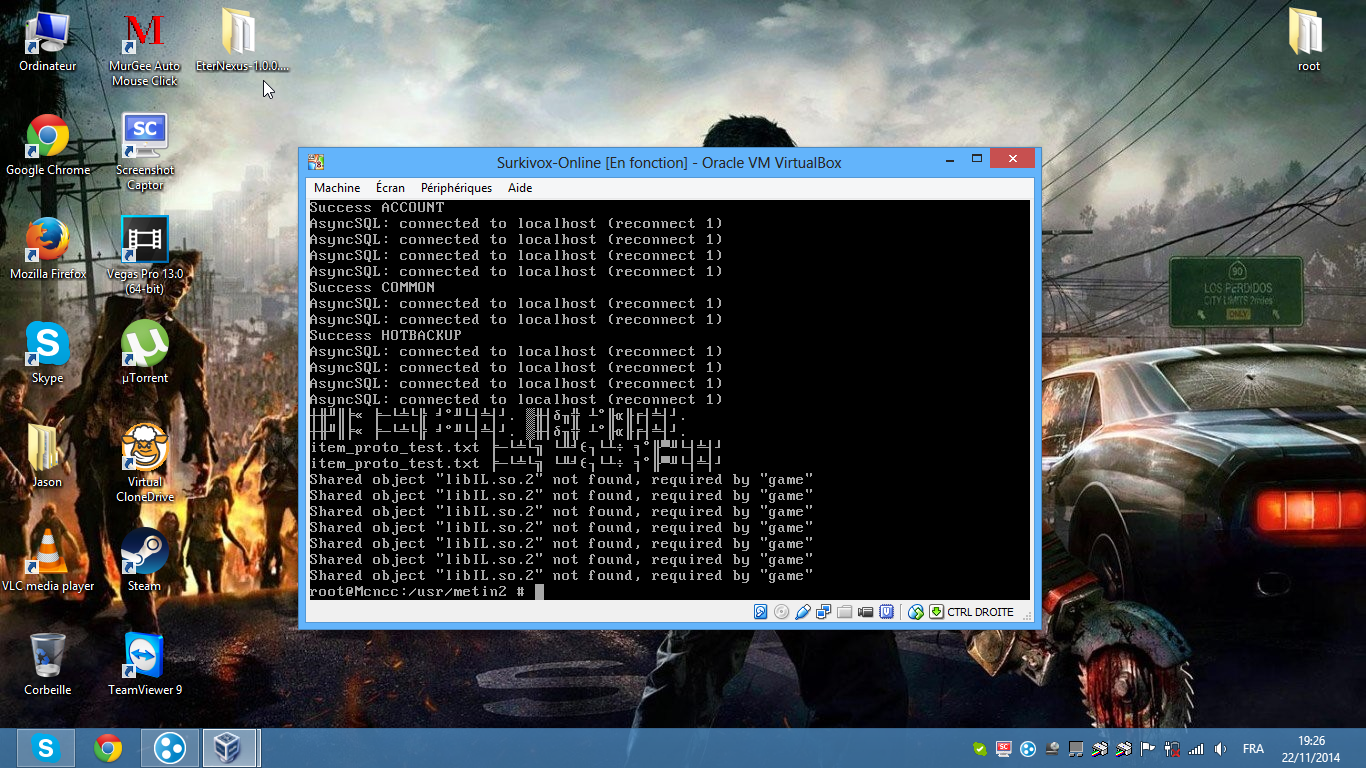The height and width of the screenshot is (768, 1366).
Task: Click the Action Center flag tray icon
Action: click(1148, 749)
